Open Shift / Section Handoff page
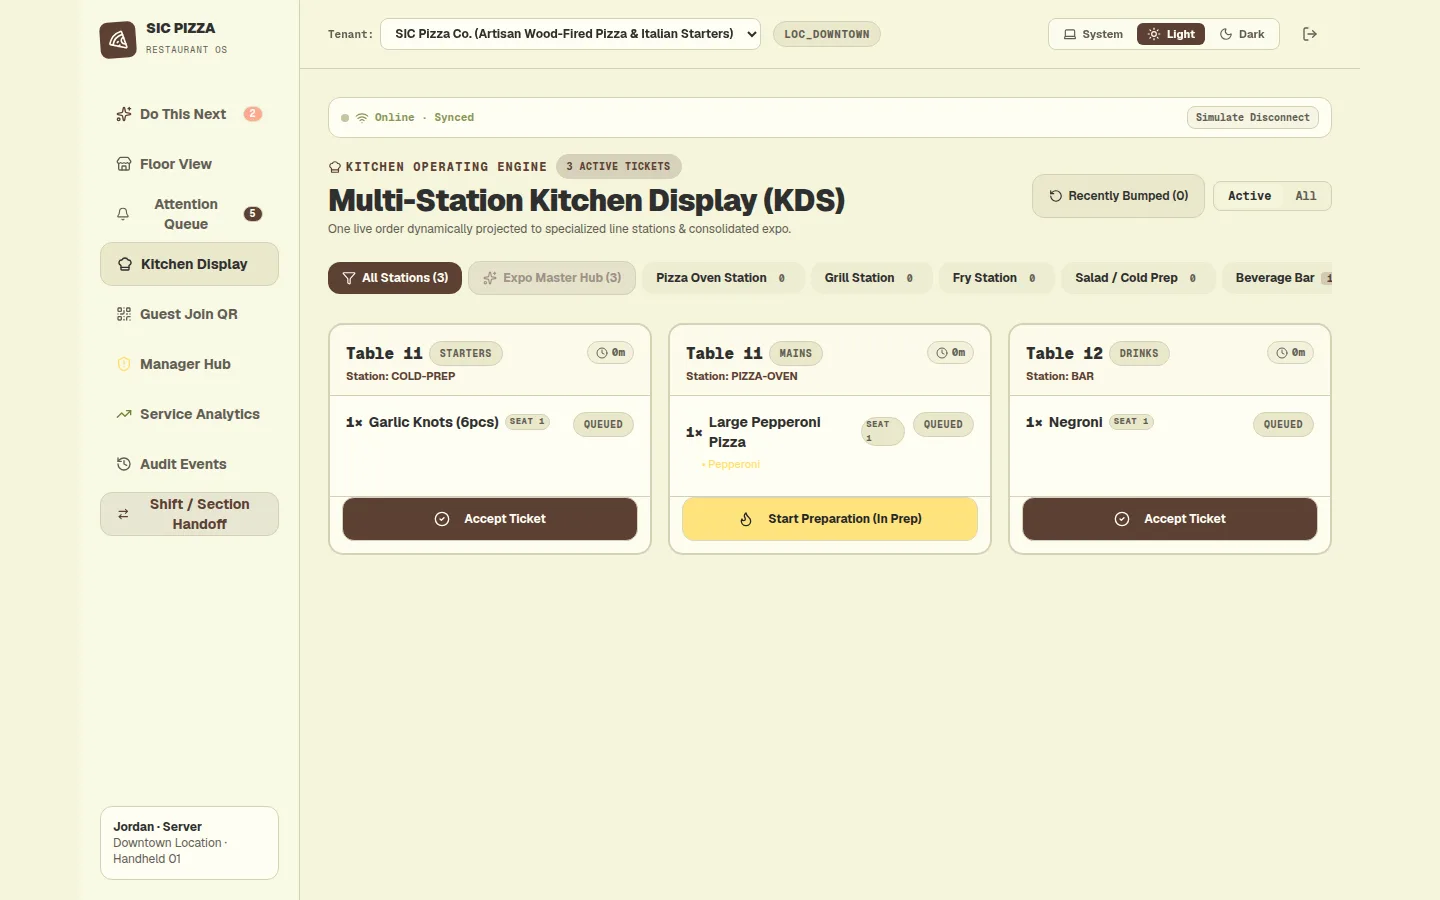1440x900 pixels. coord(189,514)
